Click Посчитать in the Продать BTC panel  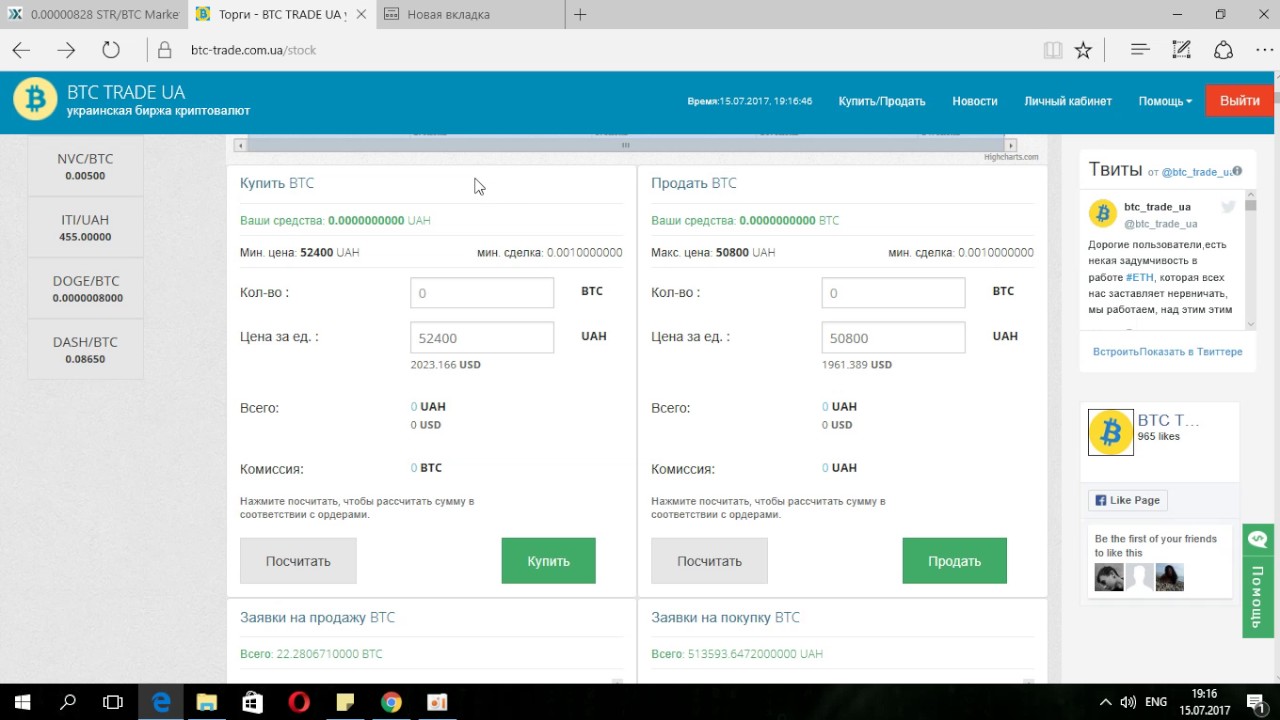pos(709,561)
